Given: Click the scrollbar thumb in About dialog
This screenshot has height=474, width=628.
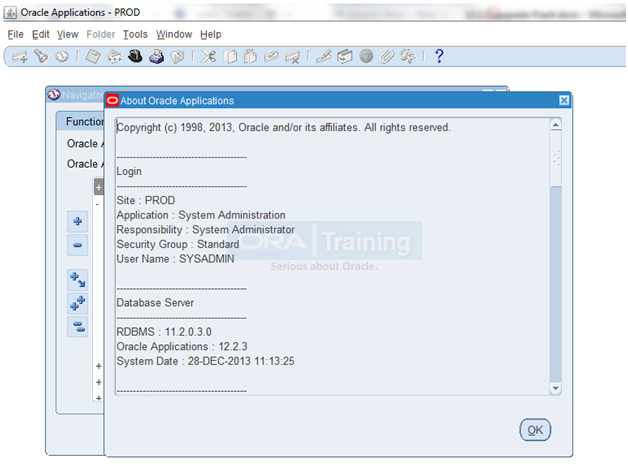Looking at the screenshot, I should pos(556,159).
